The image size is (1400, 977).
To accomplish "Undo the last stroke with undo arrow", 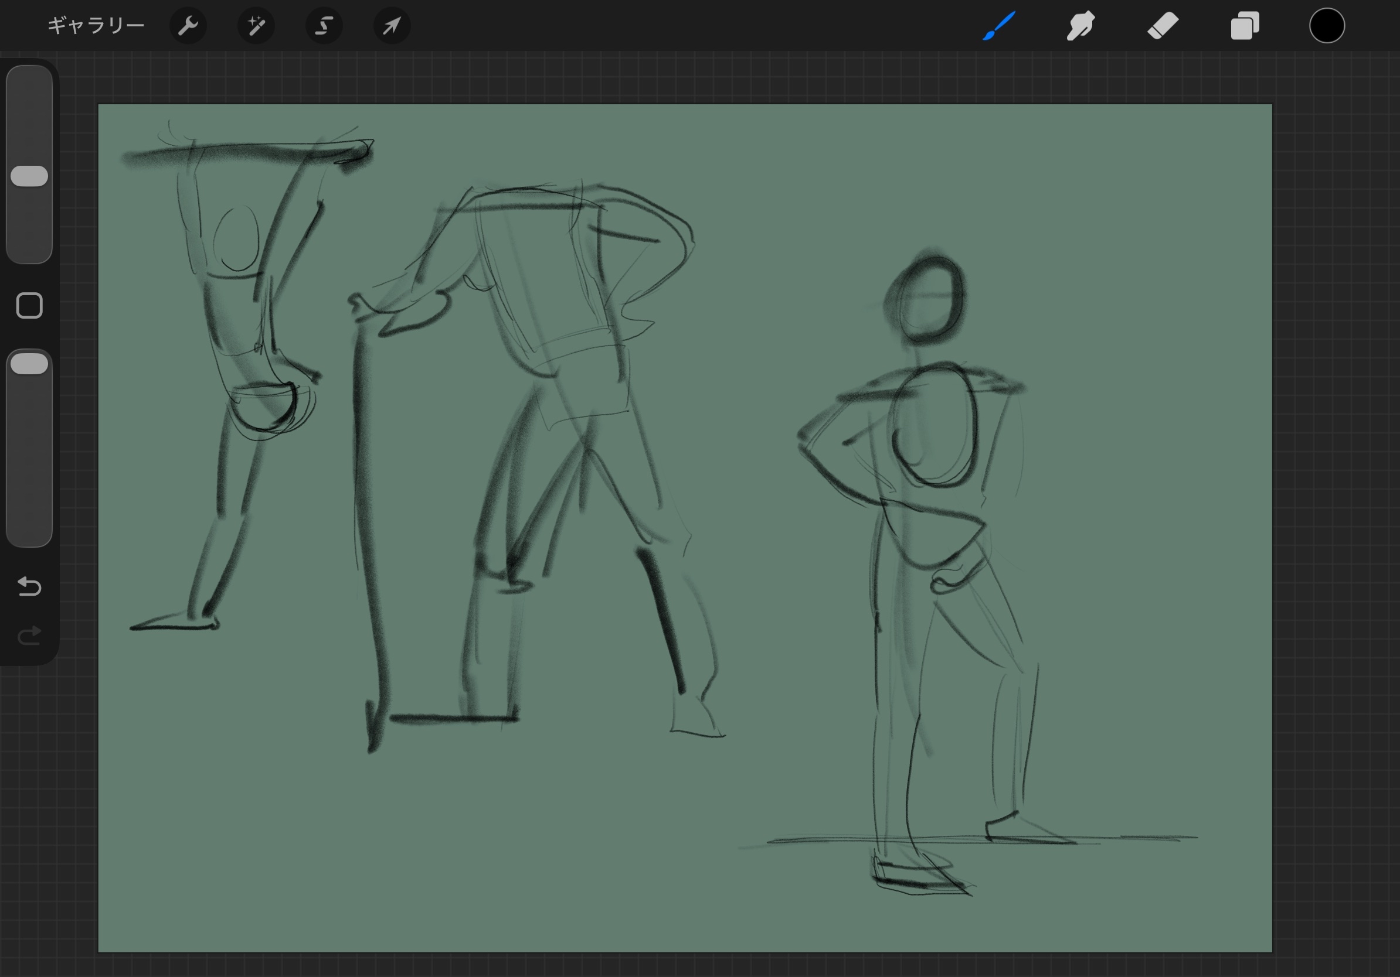I will tap(29, 586).
